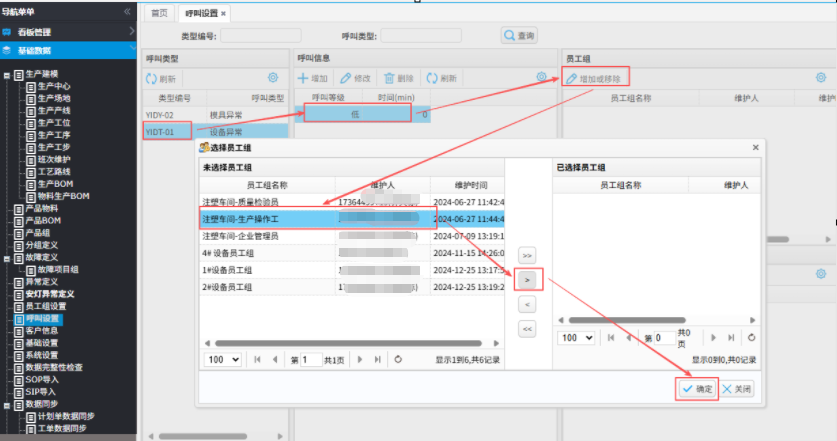837x441 pixels.
Task: Click 刷新 refresh icon in 呼叫类型 panel
Action: [152, 78]
